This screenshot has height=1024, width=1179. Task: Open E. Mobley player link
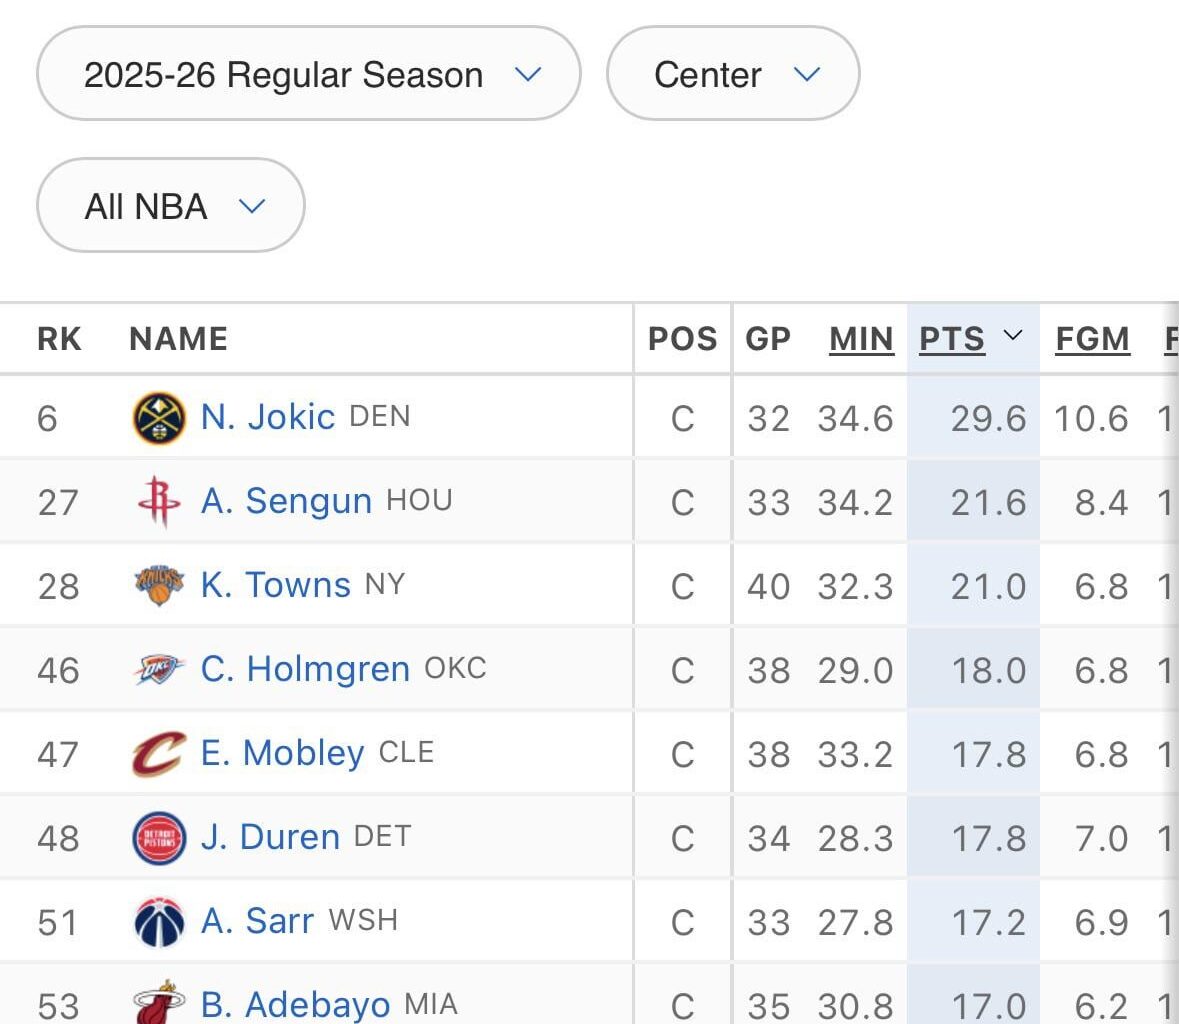(x=282, y=753)
